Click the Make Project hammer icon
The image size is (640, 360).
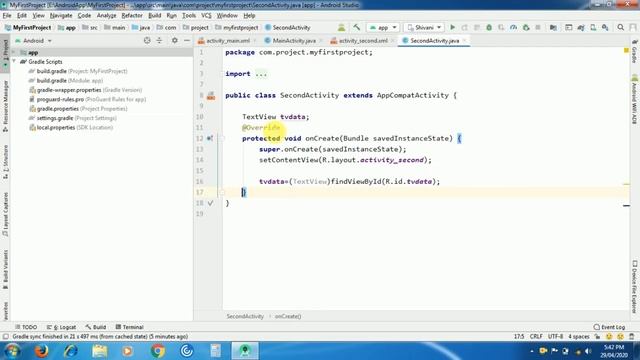pos(356,27)
